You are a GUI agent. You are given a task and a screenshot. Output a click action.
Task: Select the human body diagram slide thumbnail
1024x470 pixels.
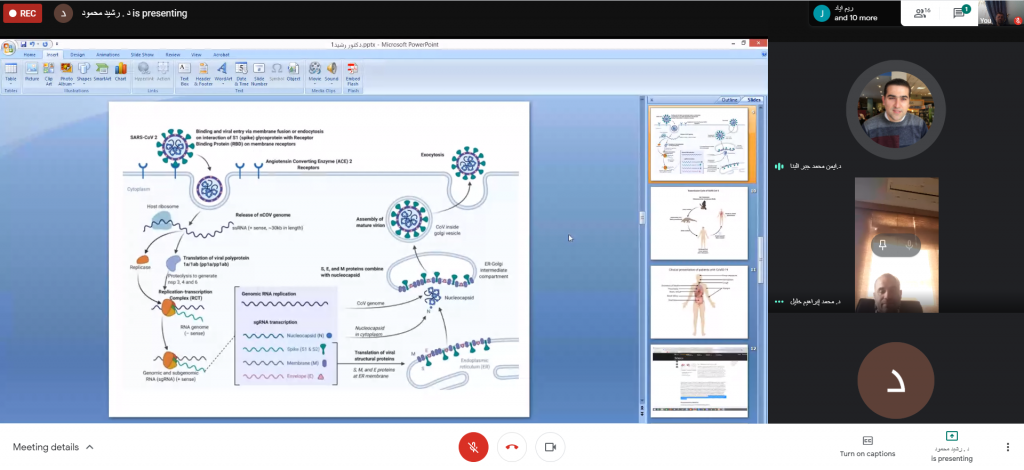pyautogui.click(x=698, y=302)
